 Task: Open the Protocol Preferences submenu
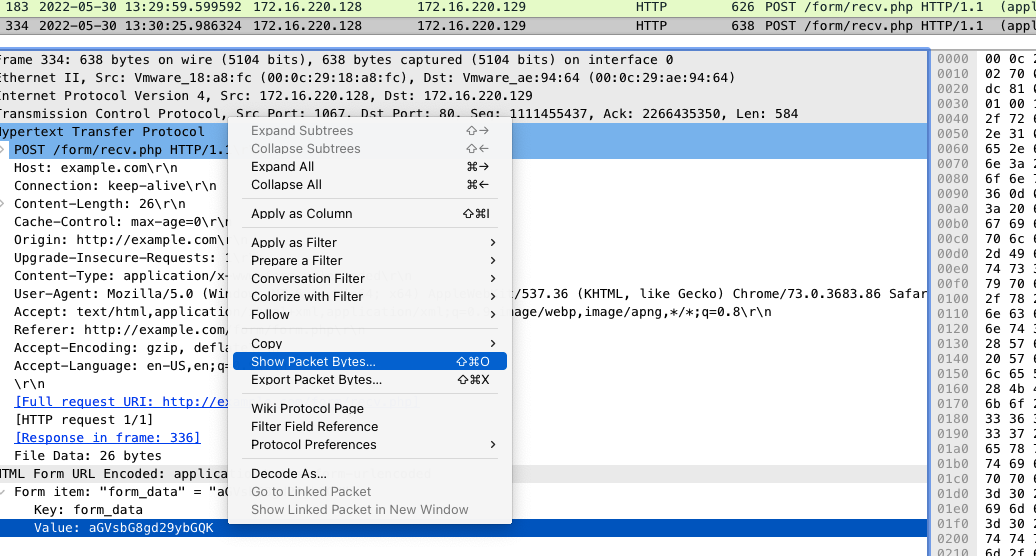coord(313,444)
